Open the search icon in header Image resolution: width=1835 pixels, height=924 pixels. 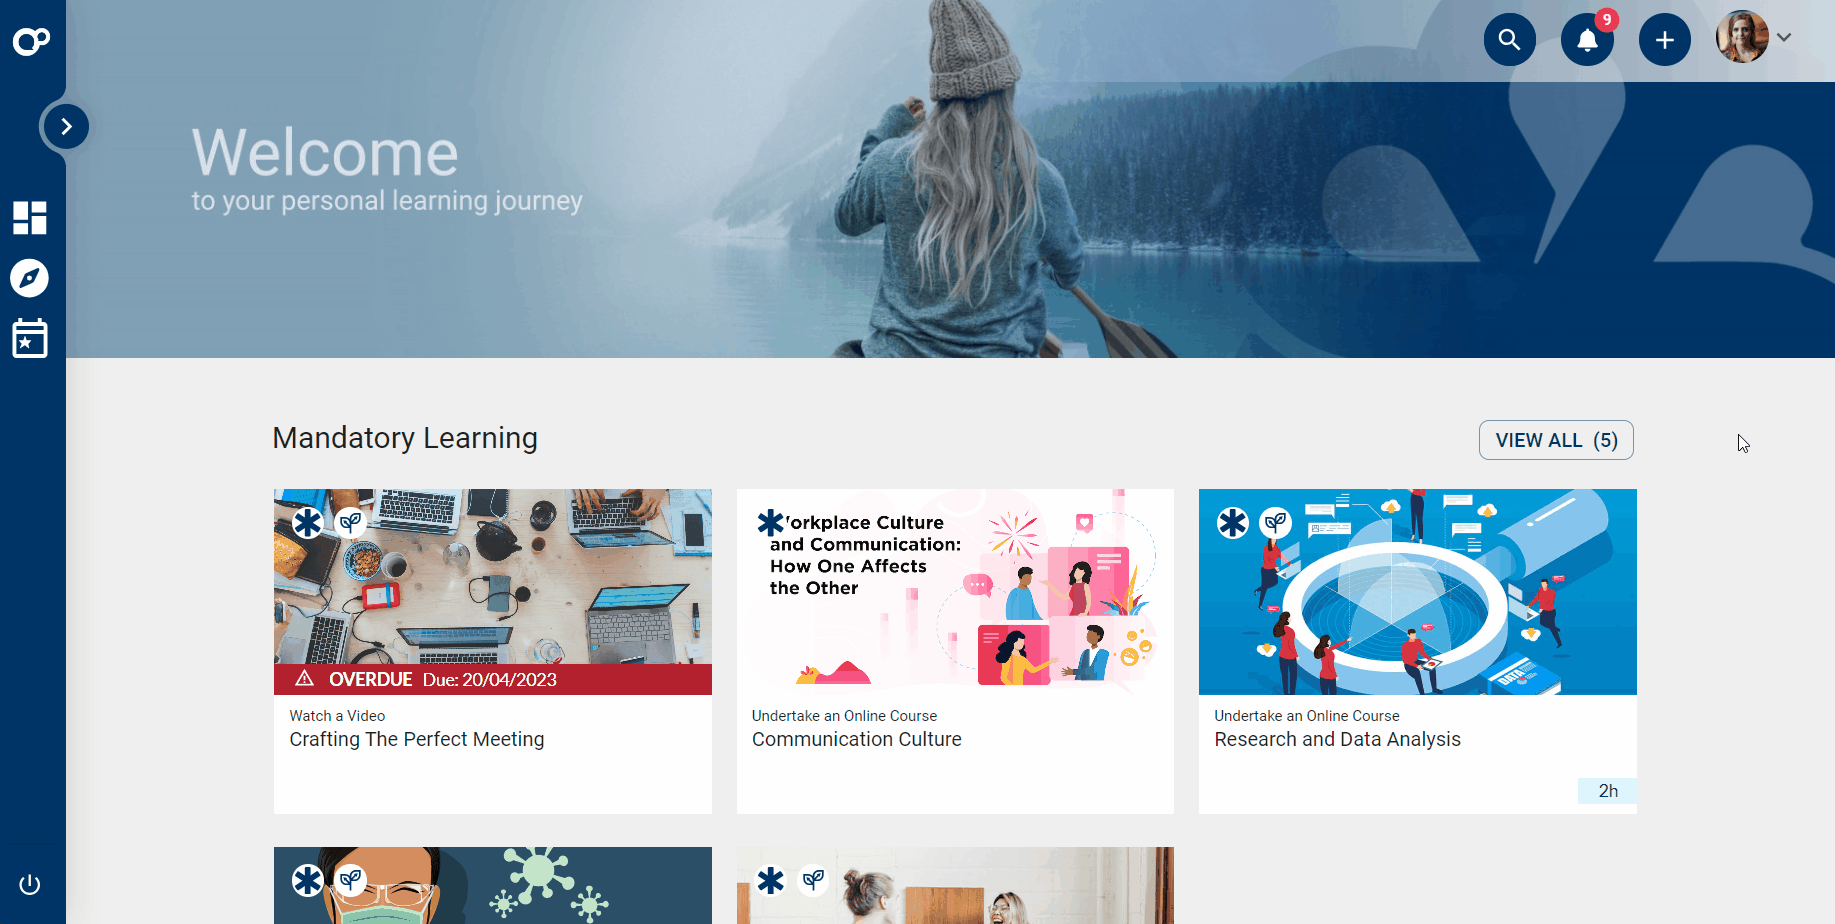click(1509, 40)
